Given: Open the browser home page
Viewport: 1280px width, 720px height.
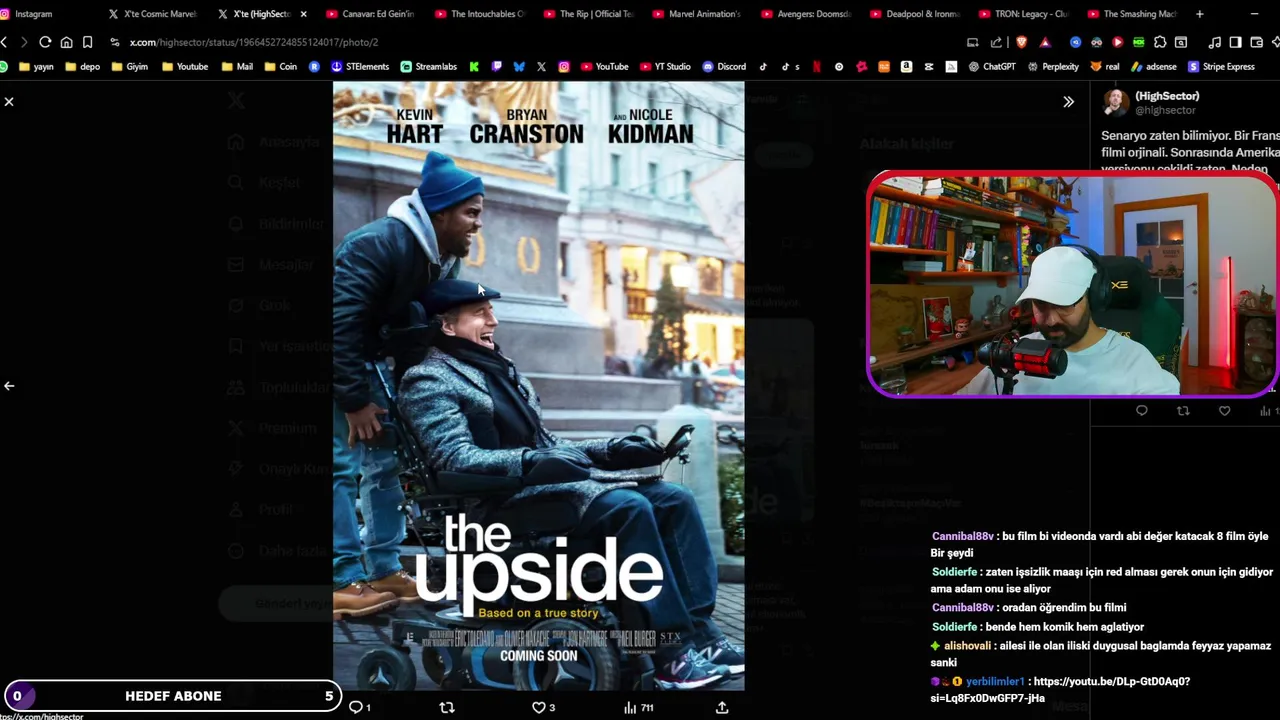Looking at the screenshot, I should tap(66, 42).
